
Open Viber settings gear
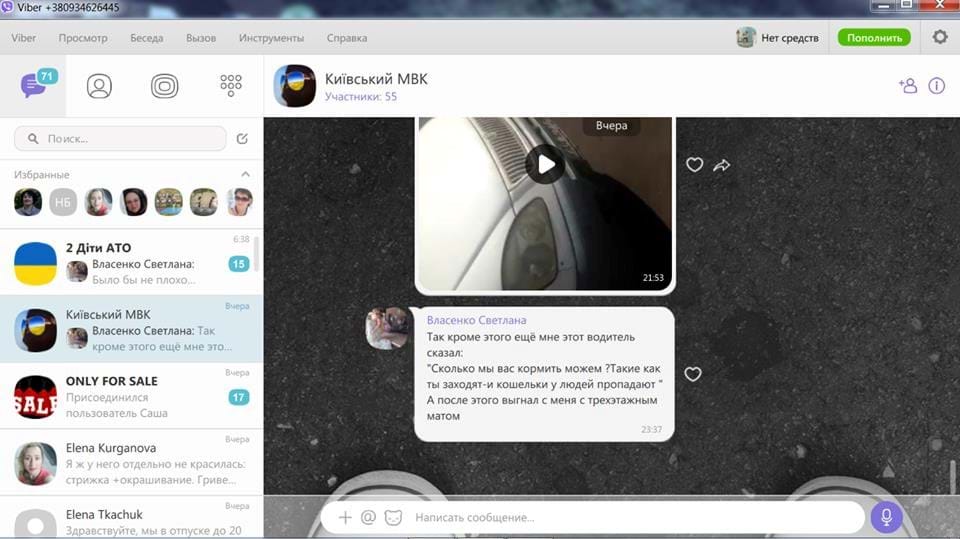[940, 37]
